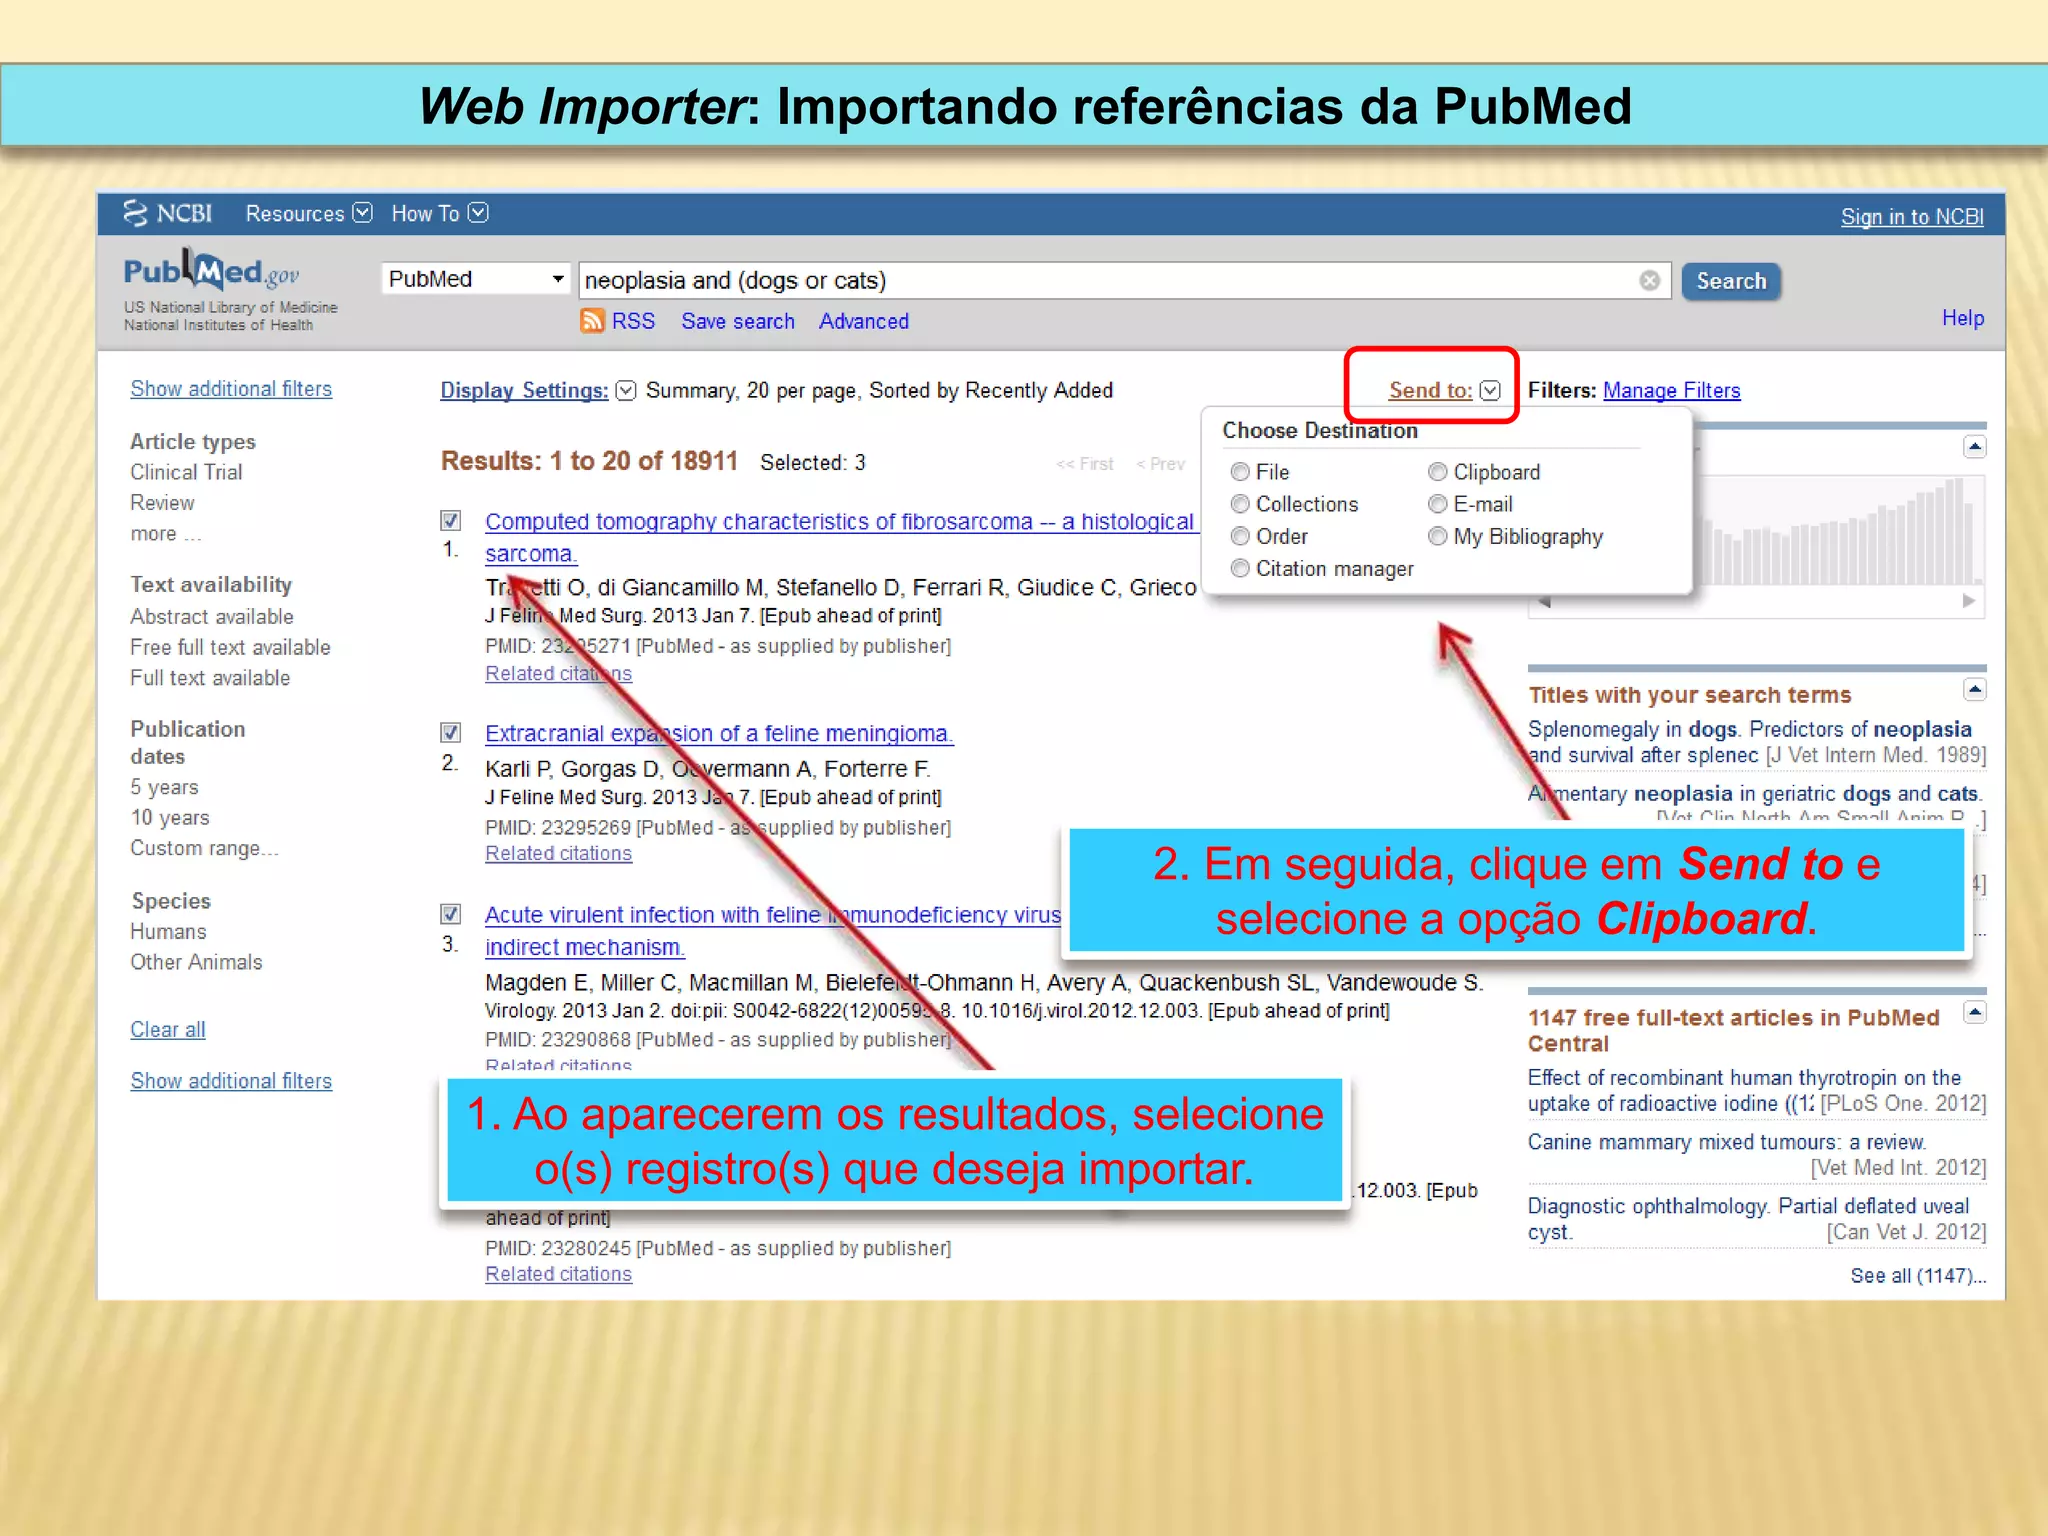The width and height of the screenshot is (2048, 1536).
Task: Open Custom range date filter
Action: [204, 848]
